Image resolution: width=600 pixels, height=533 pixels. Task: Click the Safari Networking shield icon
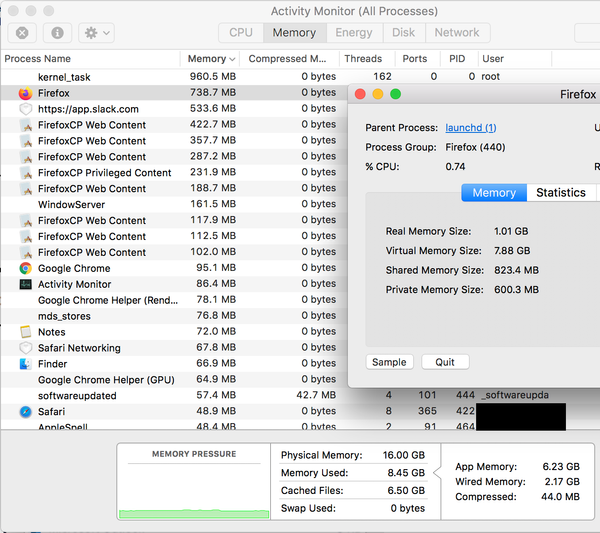coord(26,348)
